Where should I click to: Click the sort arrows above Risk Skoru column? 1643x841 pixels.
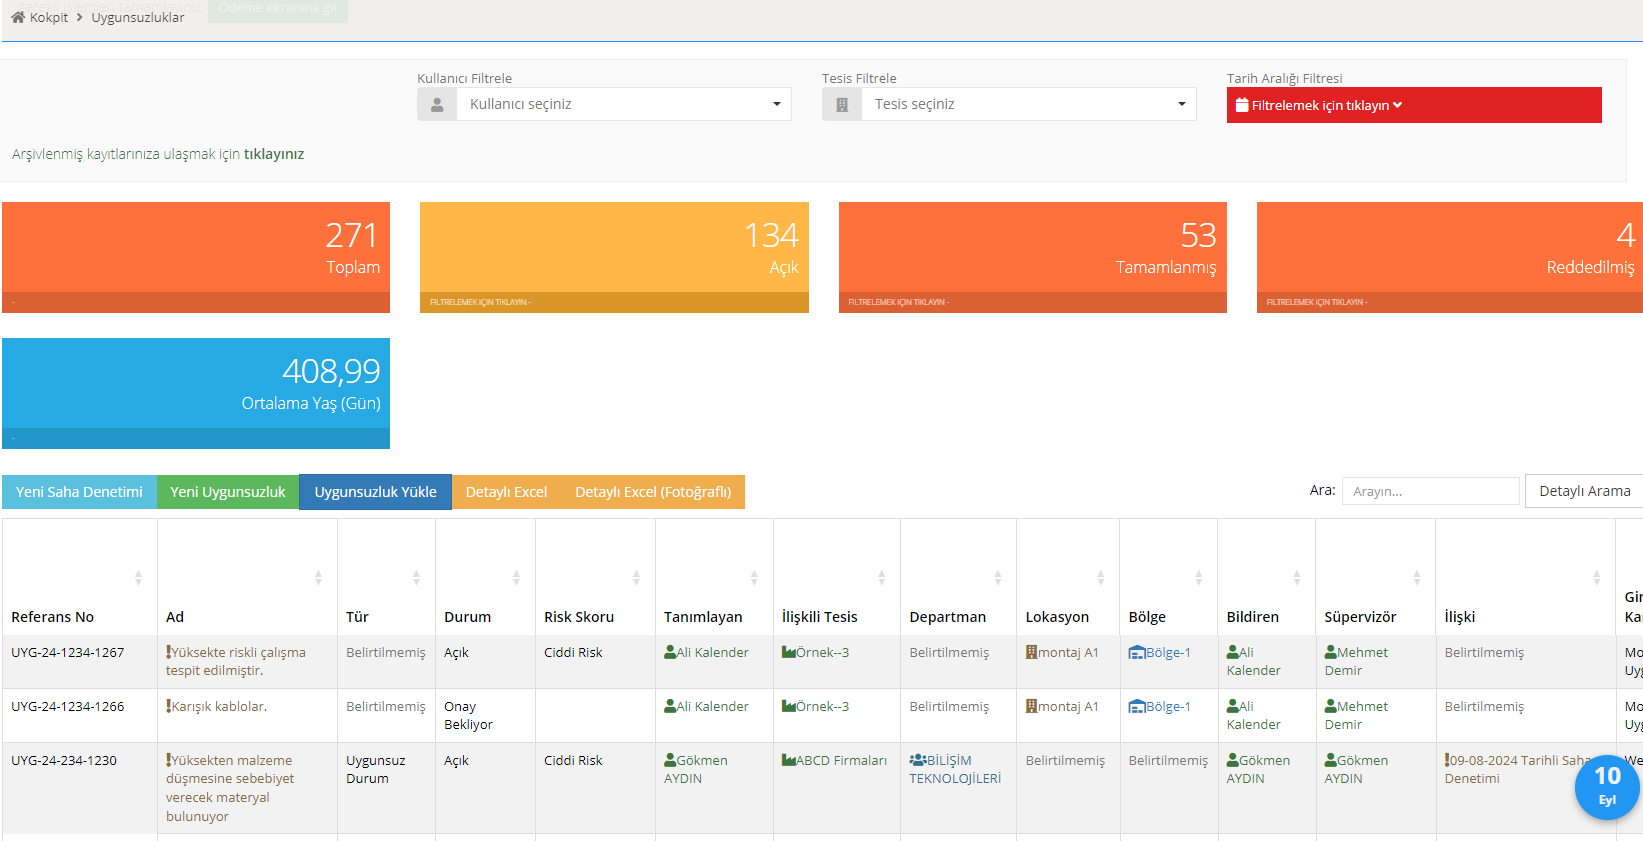tap(636, 578)
